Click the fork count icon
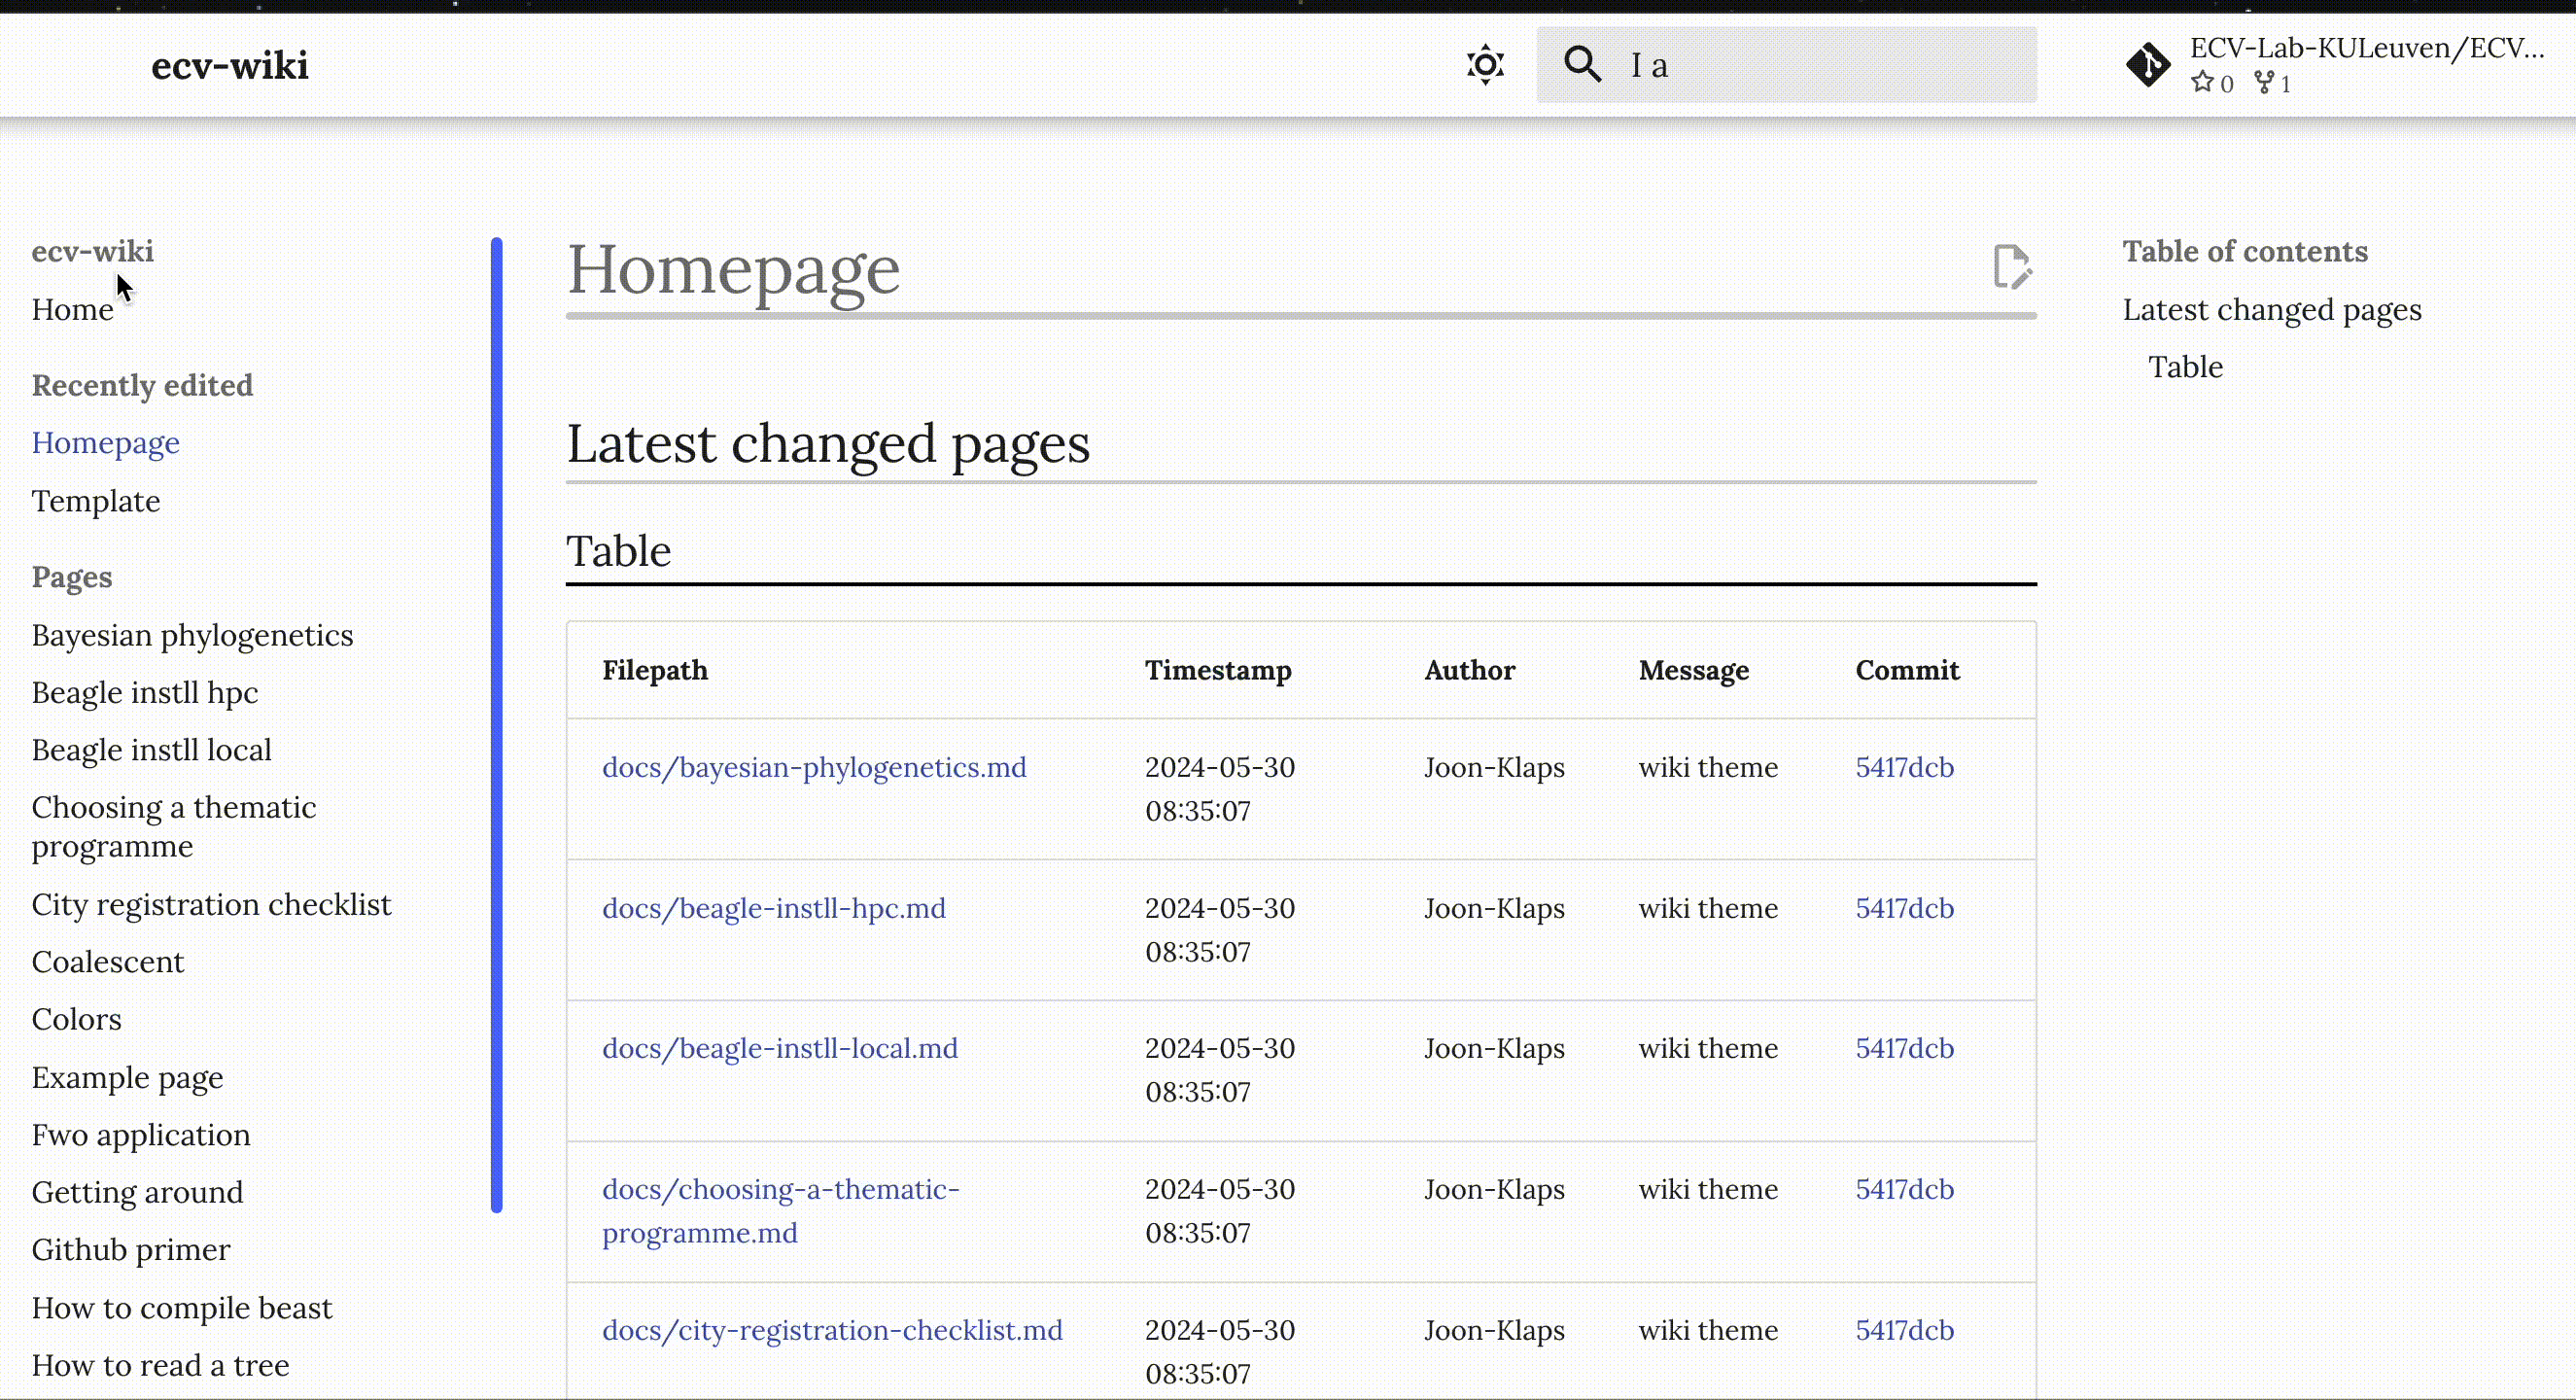 pos(2263,83)
